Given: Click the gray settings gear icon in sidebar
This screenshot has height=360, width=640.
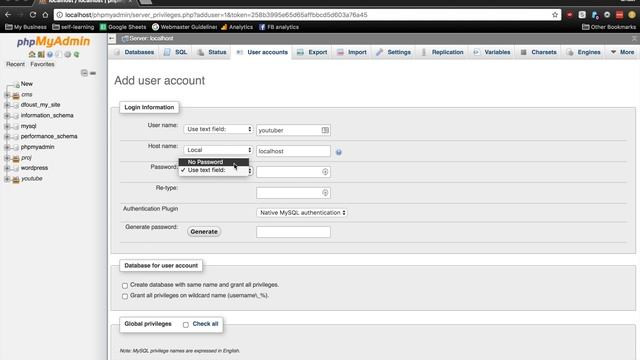Looking at the screenshot, I should pyautogui.click(x=67, y=54).
